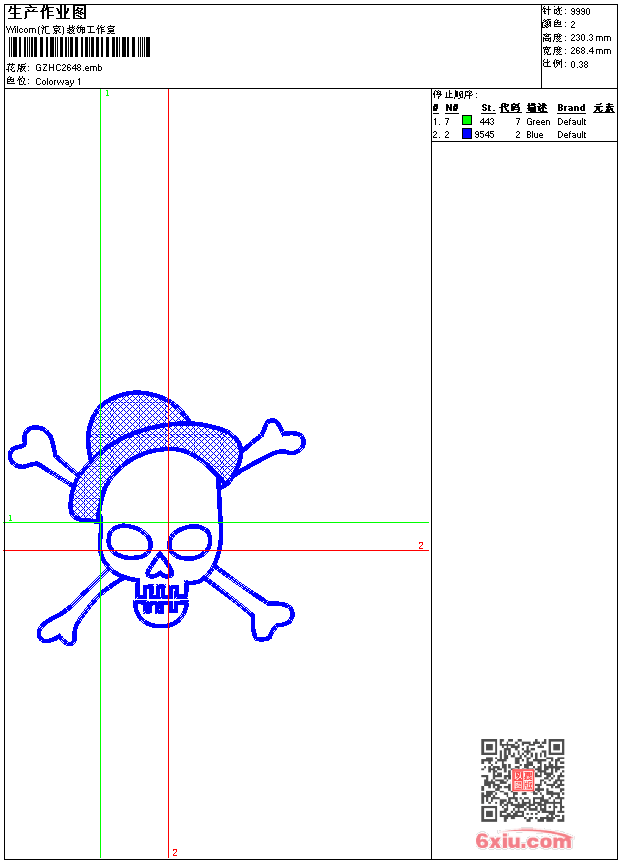Click the 6xiu.com watermark logo
Screen dimensions: 620x860
tap(524, 841)
